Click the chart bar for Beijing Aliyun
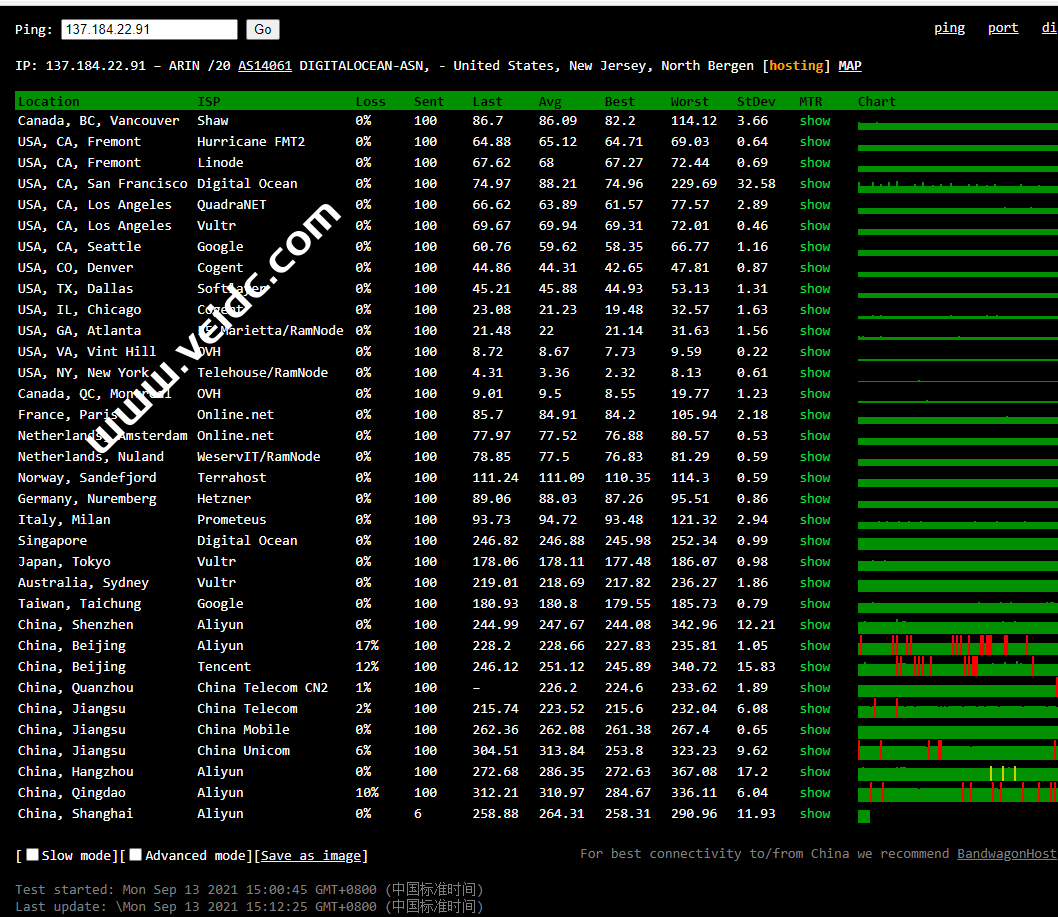 click(956, 647)
